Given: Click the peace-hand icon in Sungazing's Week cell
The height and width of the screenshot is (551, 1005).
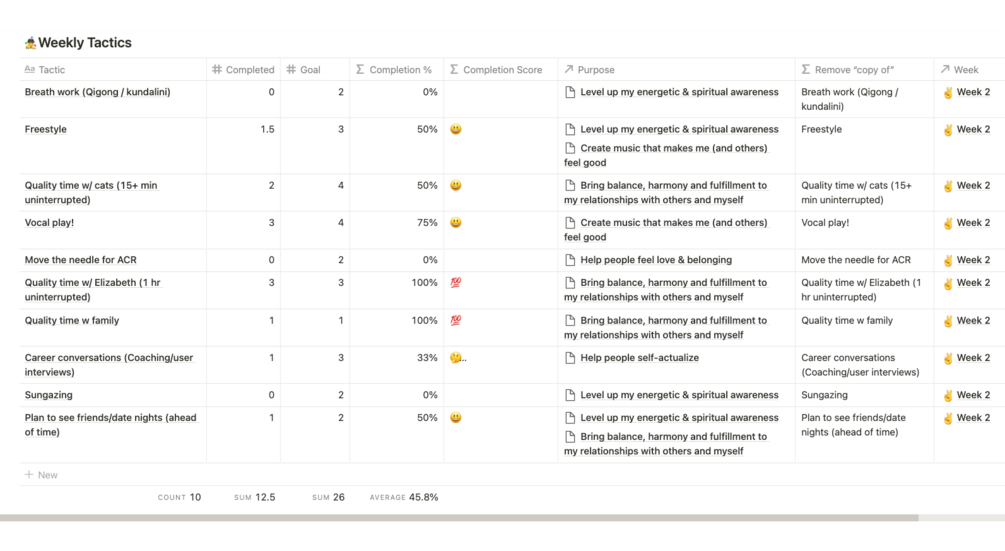Looking at the screenshot, I should point(948,395).
